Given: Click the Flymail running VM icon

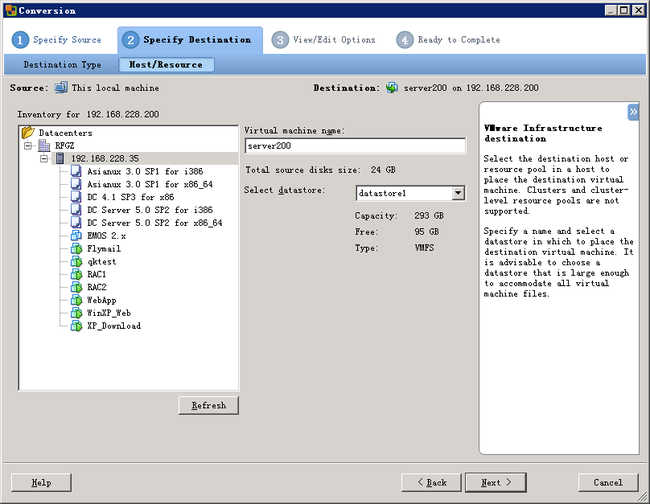Looking at the screenshot, I should pyautogui.click(x=76, y=249).
